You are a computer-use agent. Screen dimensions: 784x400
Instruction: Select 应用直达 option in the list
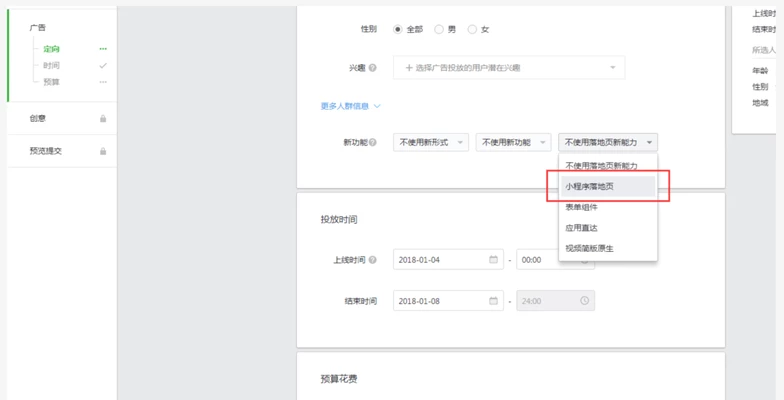582,227
